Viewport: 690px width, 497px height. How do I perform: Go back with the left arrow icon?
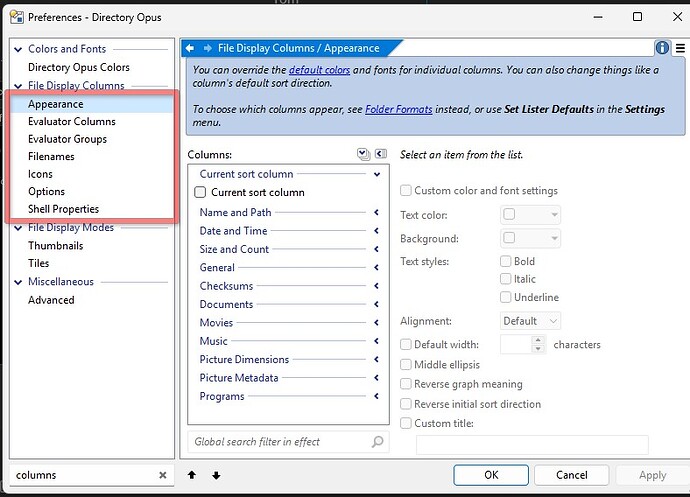[190, 48]
